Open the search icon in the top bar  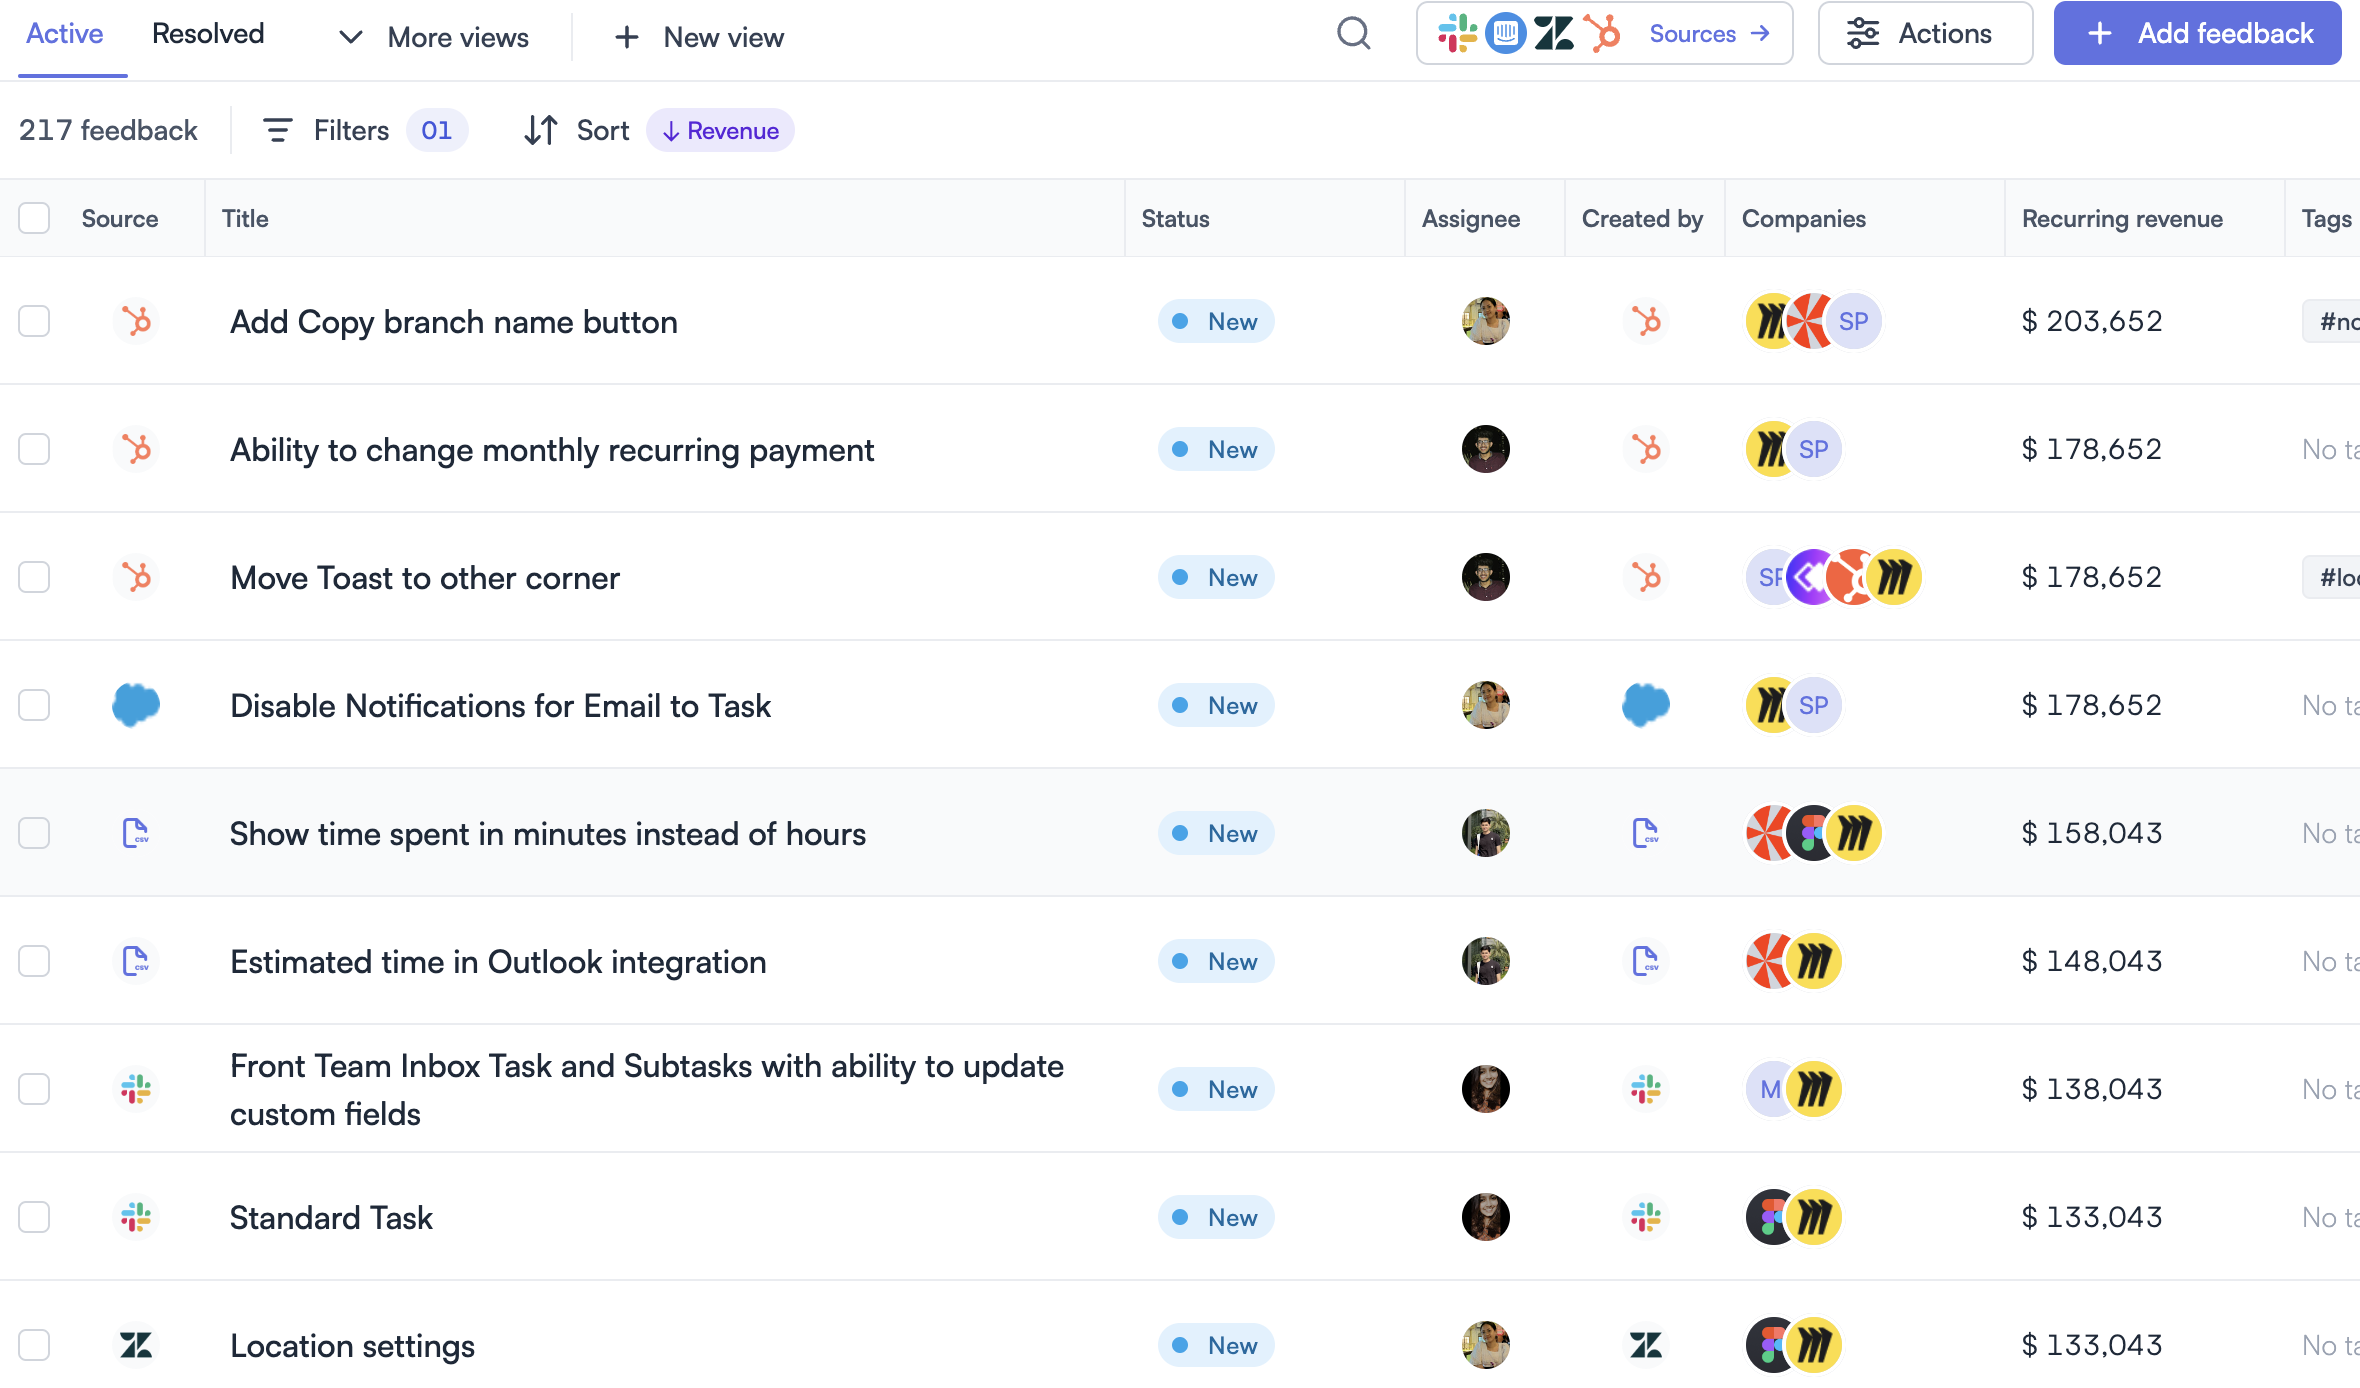[x=1354, y=33]
